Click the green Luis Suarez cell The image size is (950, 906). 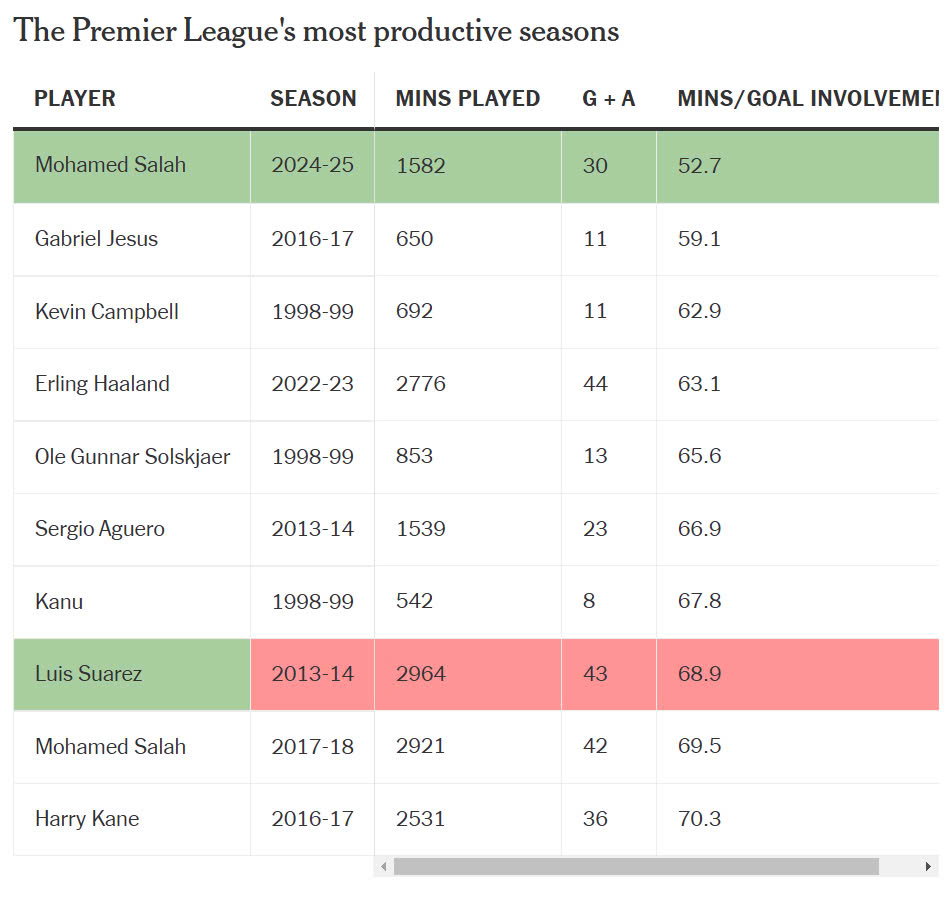[x=88, y=674]
